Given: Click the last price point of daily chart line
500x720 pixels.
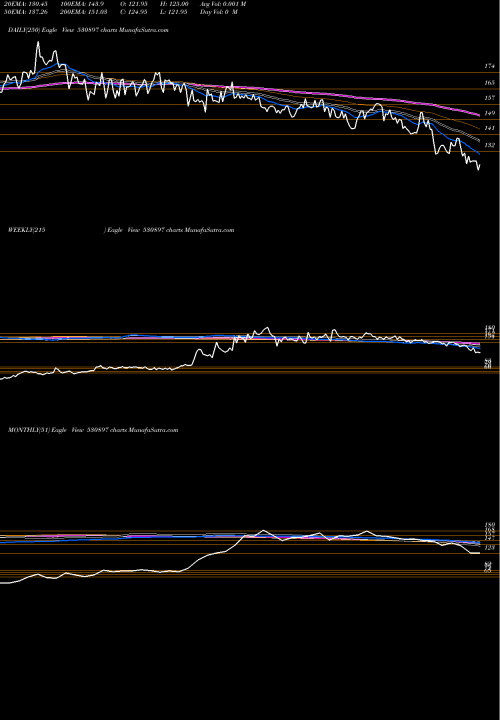Looking at the screenshot, I should [480, 165].
